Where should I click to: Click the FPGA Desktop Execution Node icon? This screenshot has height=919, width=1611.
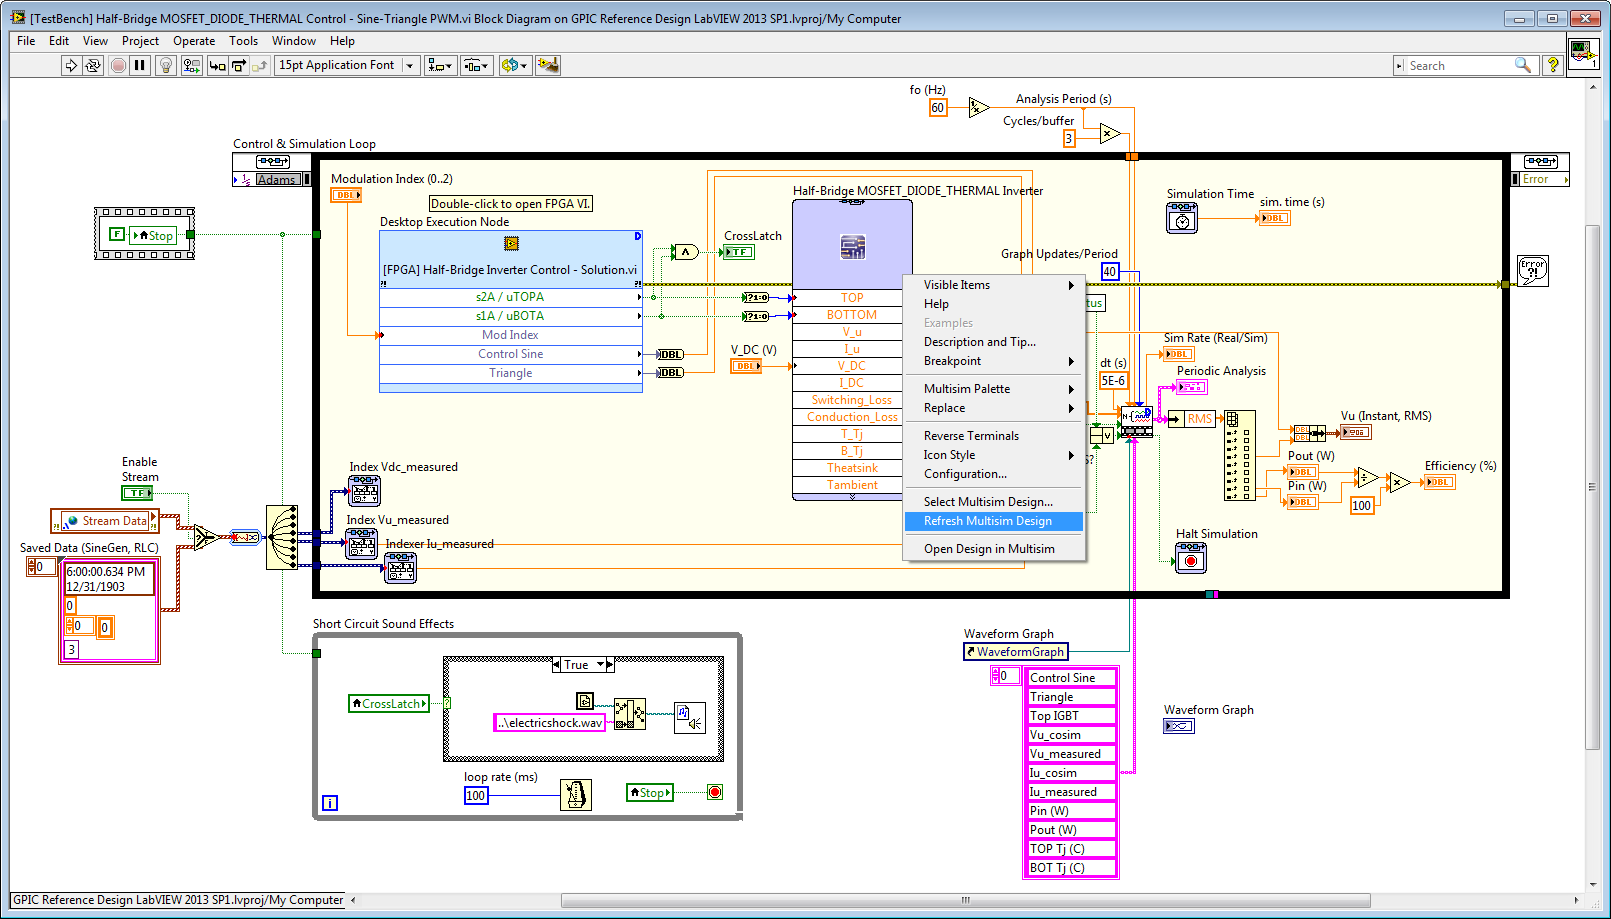(x=511, y=243)
